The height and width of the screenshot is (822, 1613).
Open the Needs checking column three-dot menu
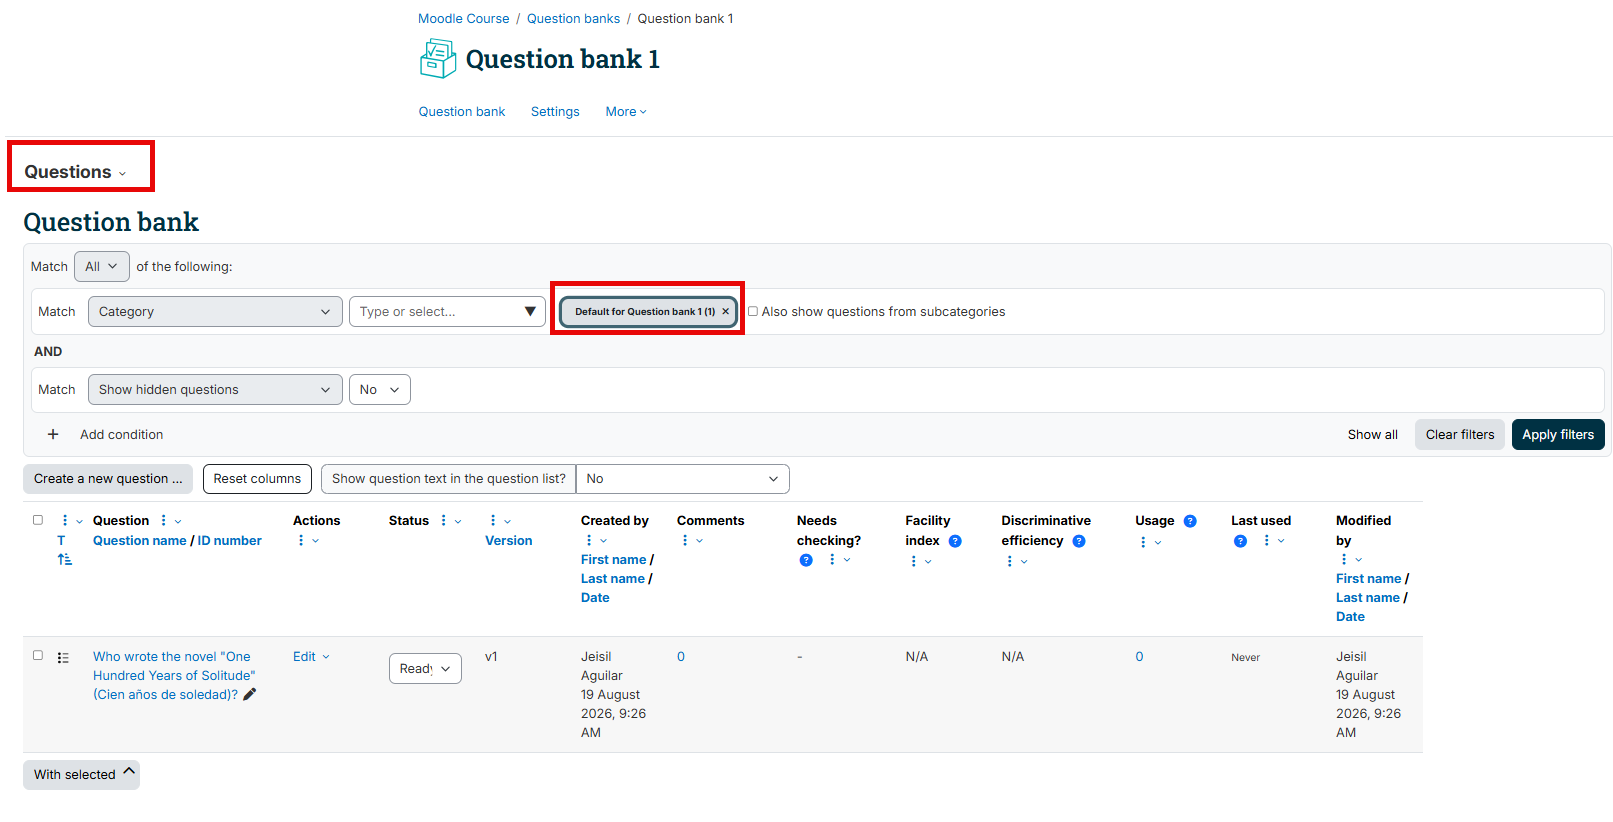[x=832, y=560]
